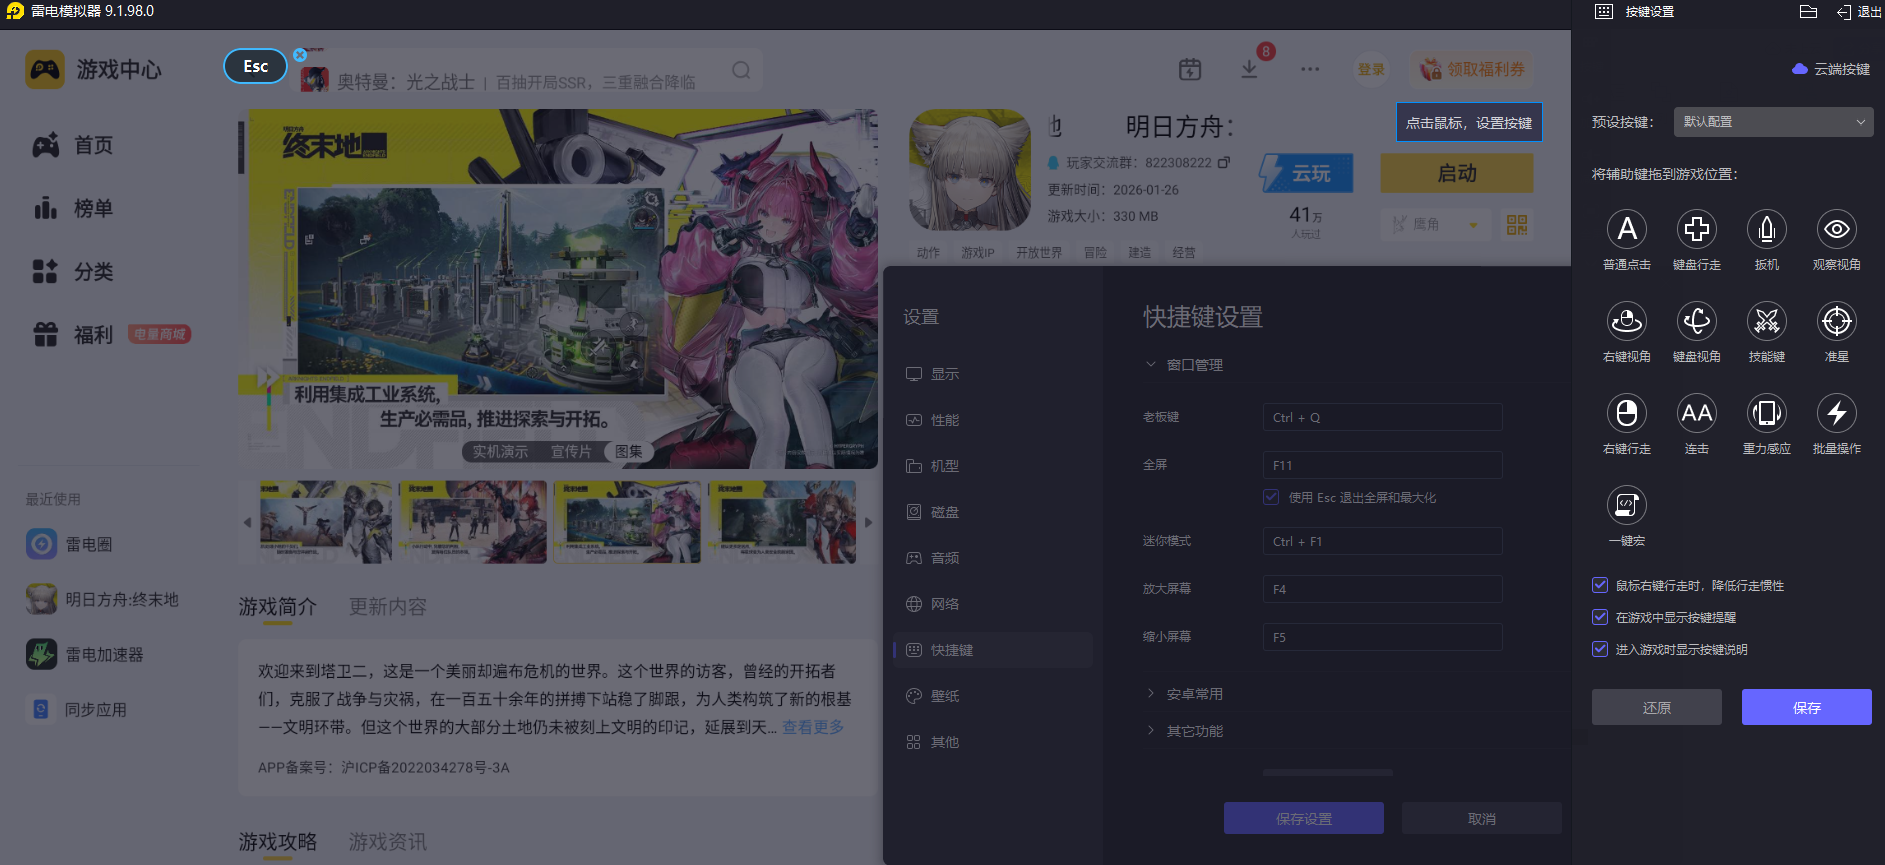
Task: Switch to 更新内容 tab
Action: pyautogui.click(x=387, y=607)
